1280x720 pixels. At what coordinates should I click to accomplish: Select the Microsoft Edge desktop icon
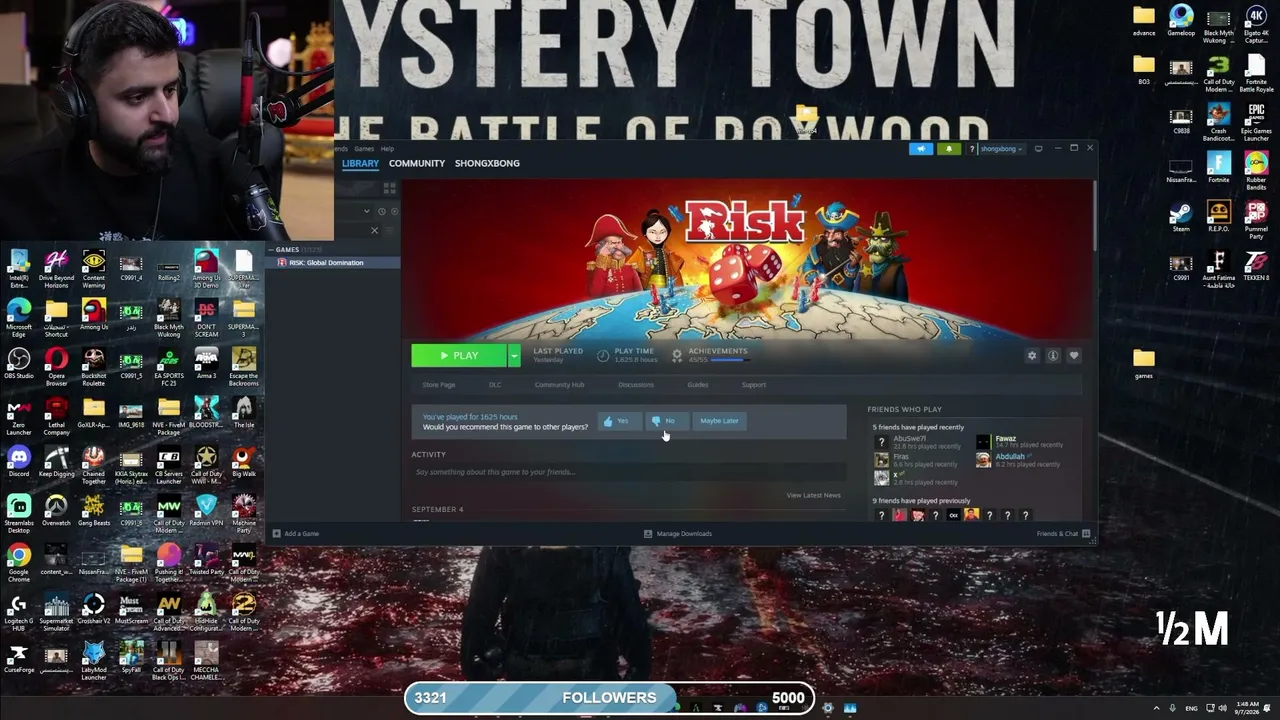(x=19, y=317)
